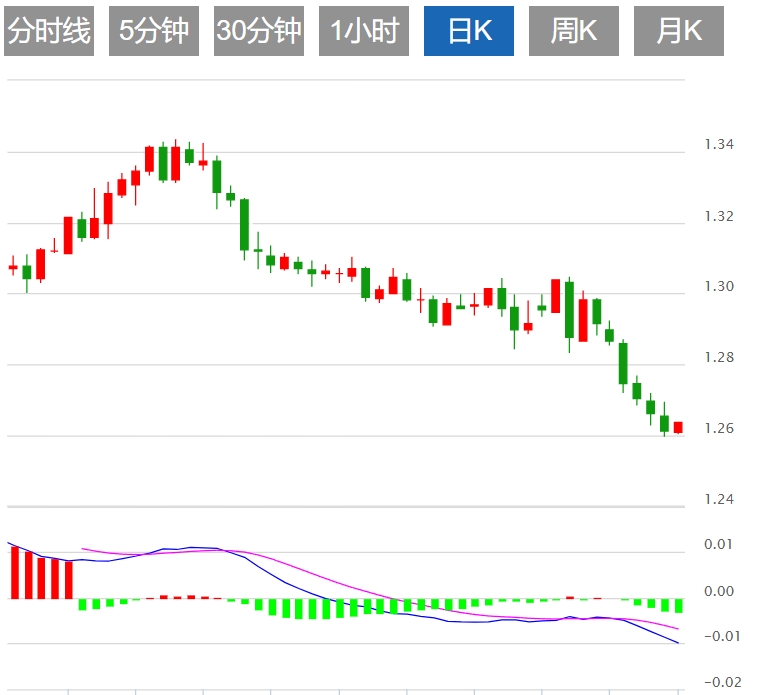This screenshot has height=695, width=767.
Task: Select the active 日K tab
Action: (469, 31)
